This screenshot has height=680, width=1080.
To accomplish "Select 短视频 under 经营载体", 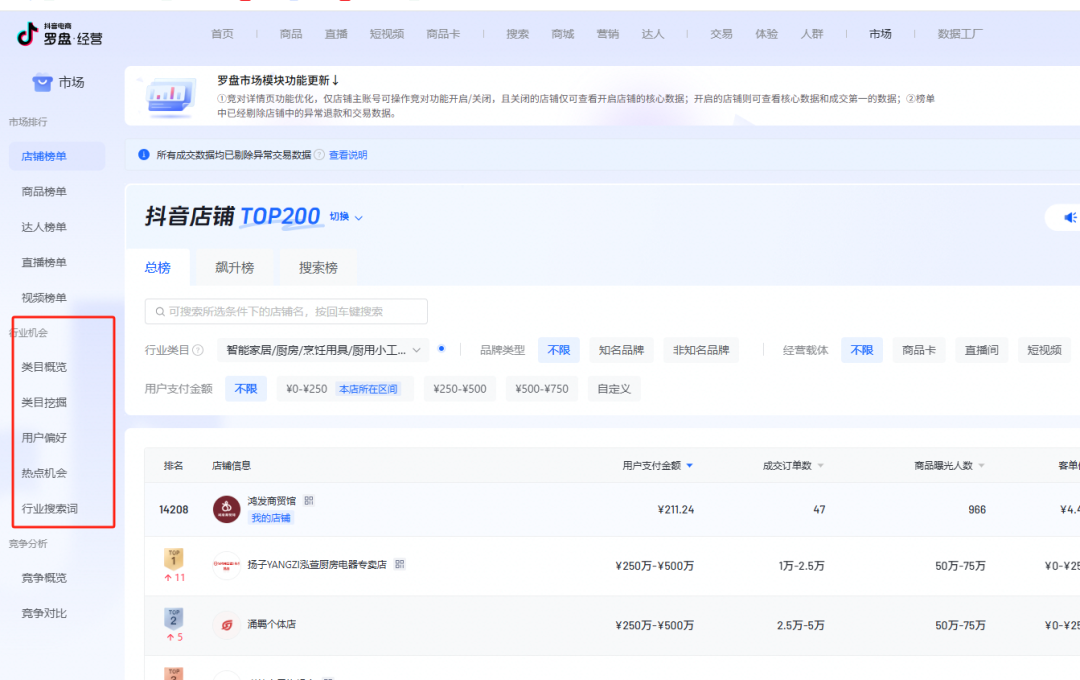I will pyautogui.click(x=1044, y=350).
